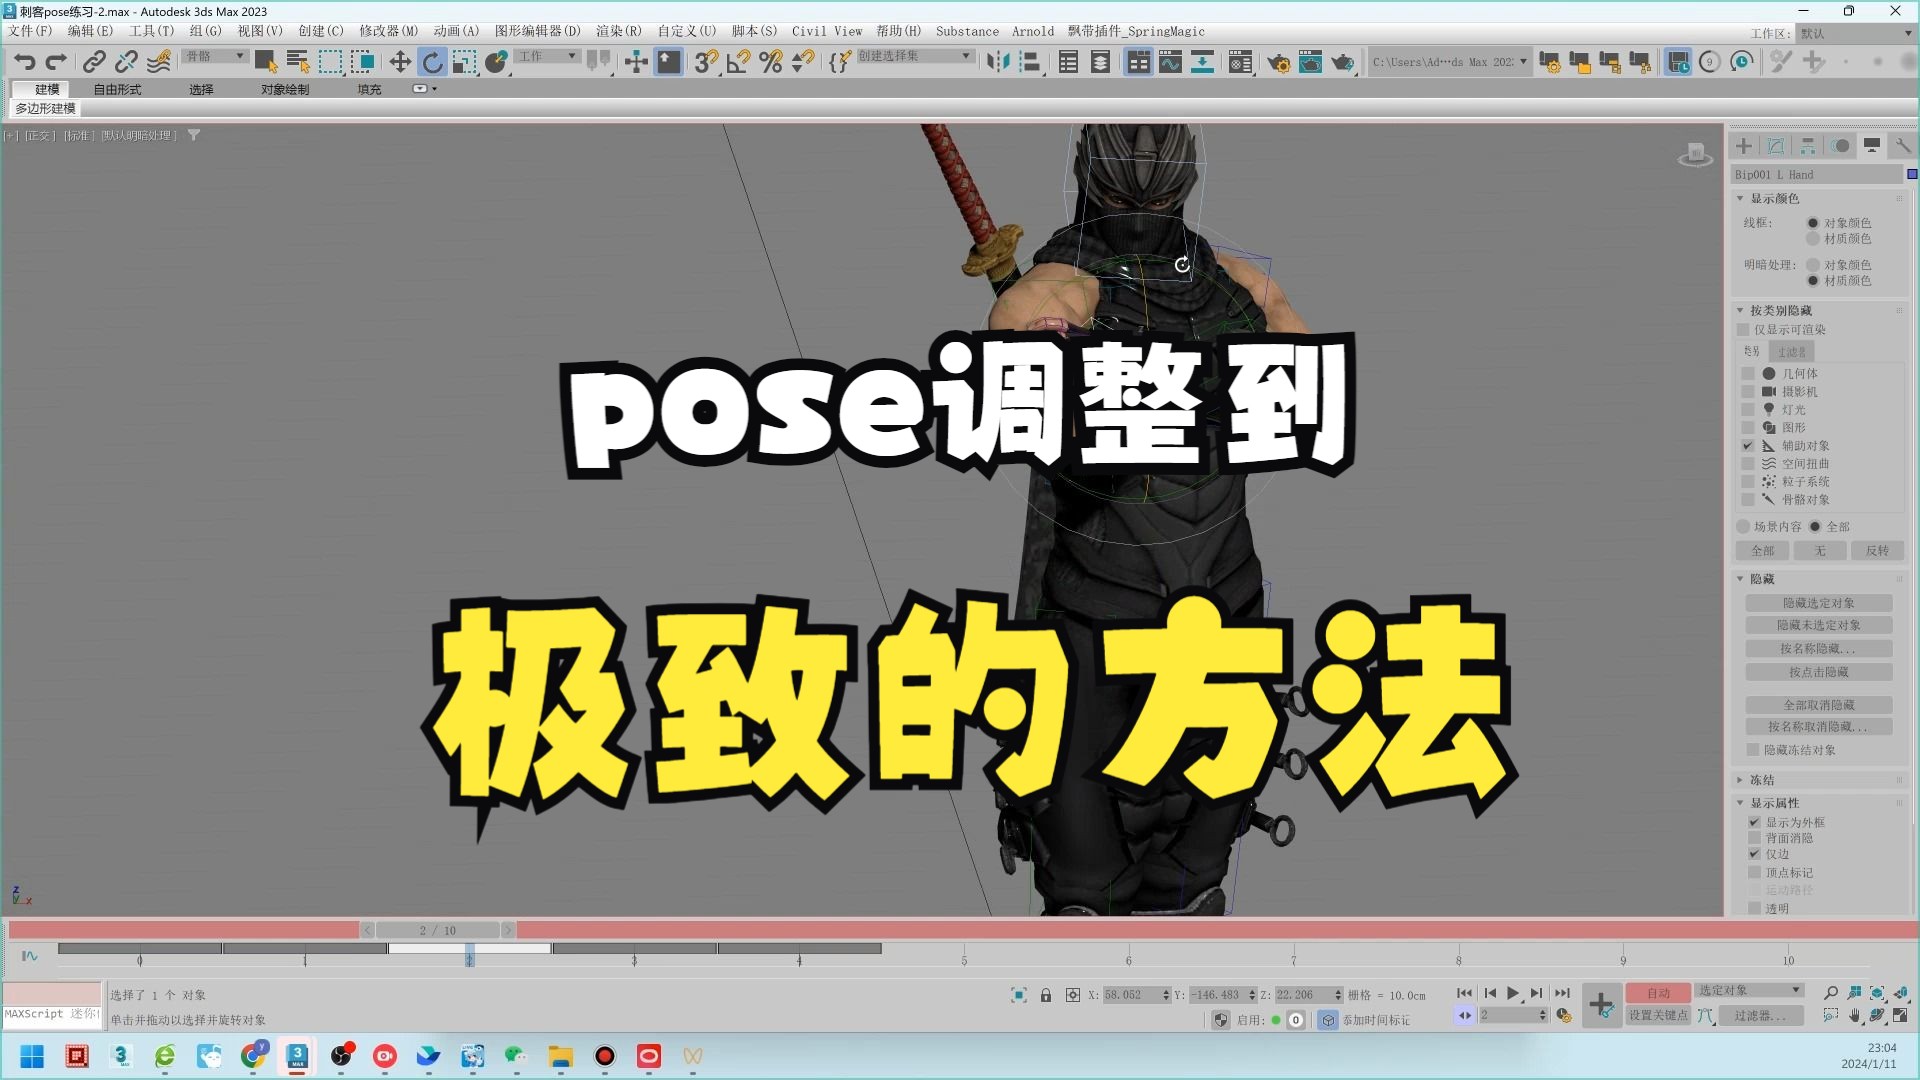
Task: Toggle Angle Snap
Action: click(739, 62)
